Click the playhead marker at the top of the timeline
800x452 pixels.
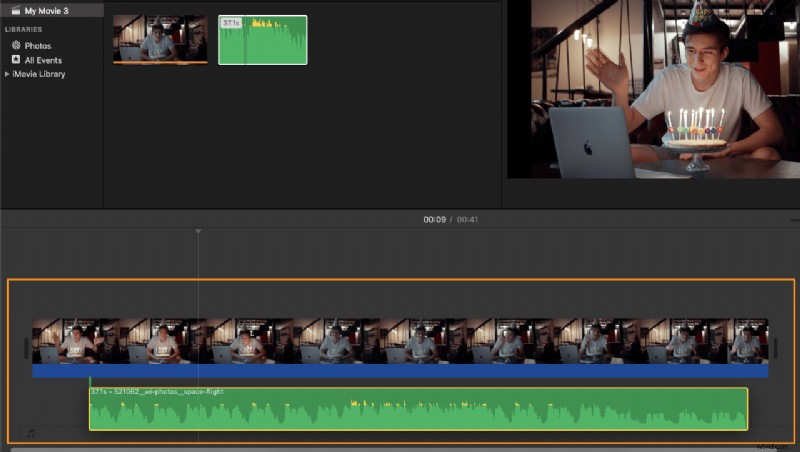[198, 232]
